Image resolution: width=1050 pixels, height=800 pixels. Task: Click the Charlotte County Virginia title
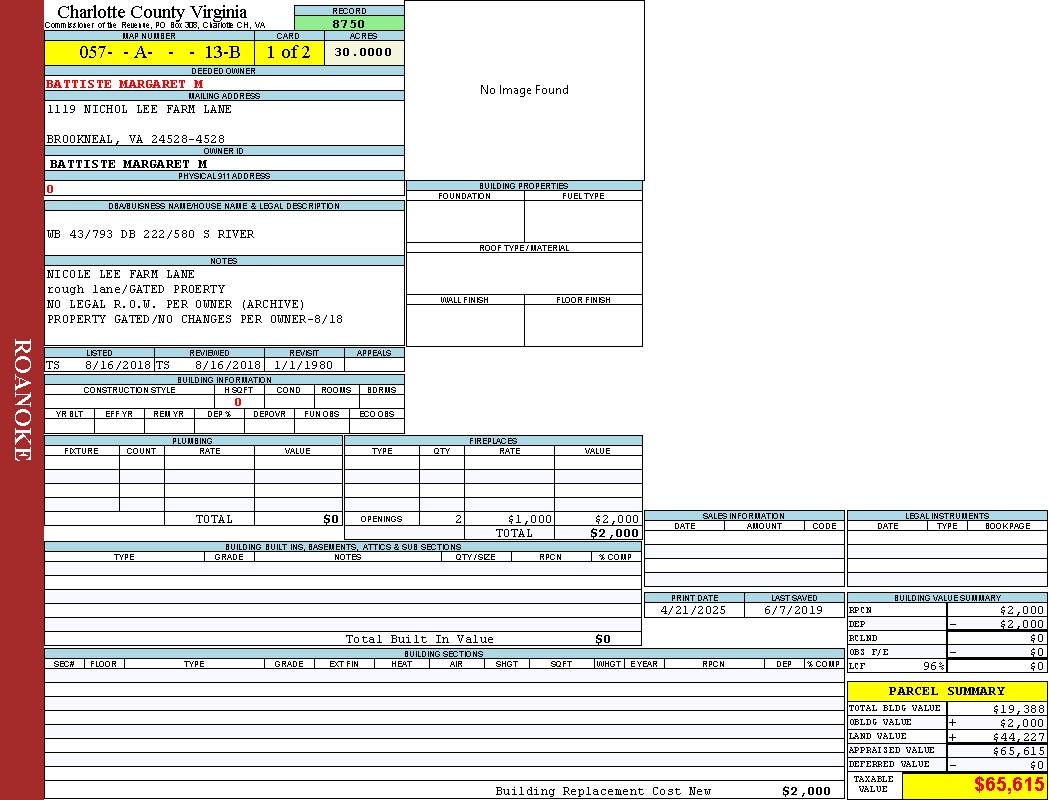click(x=152, y=12)
